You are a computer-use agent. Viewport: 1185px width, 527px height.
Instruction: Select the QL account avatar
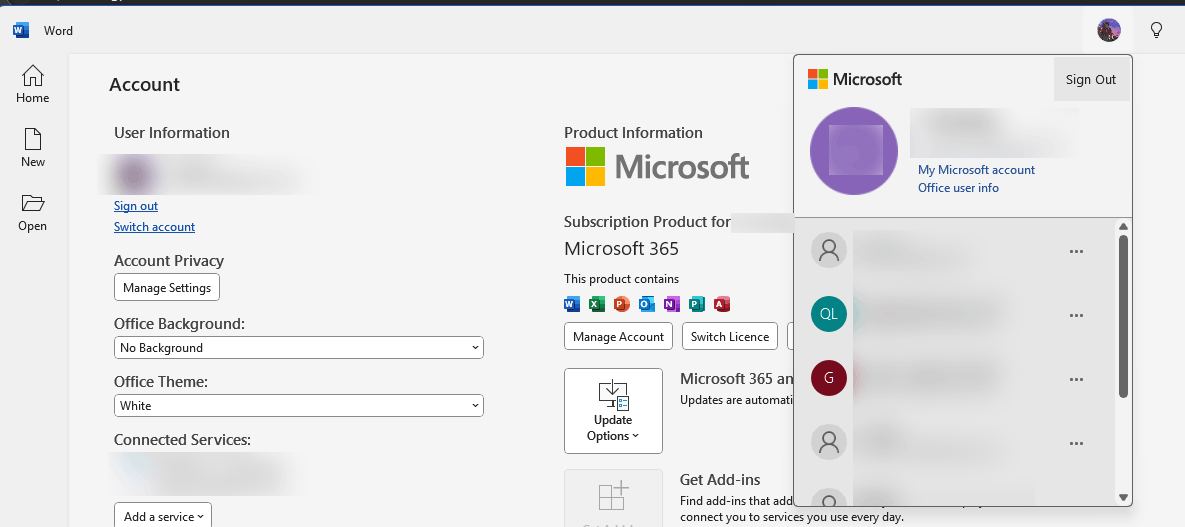829,314
